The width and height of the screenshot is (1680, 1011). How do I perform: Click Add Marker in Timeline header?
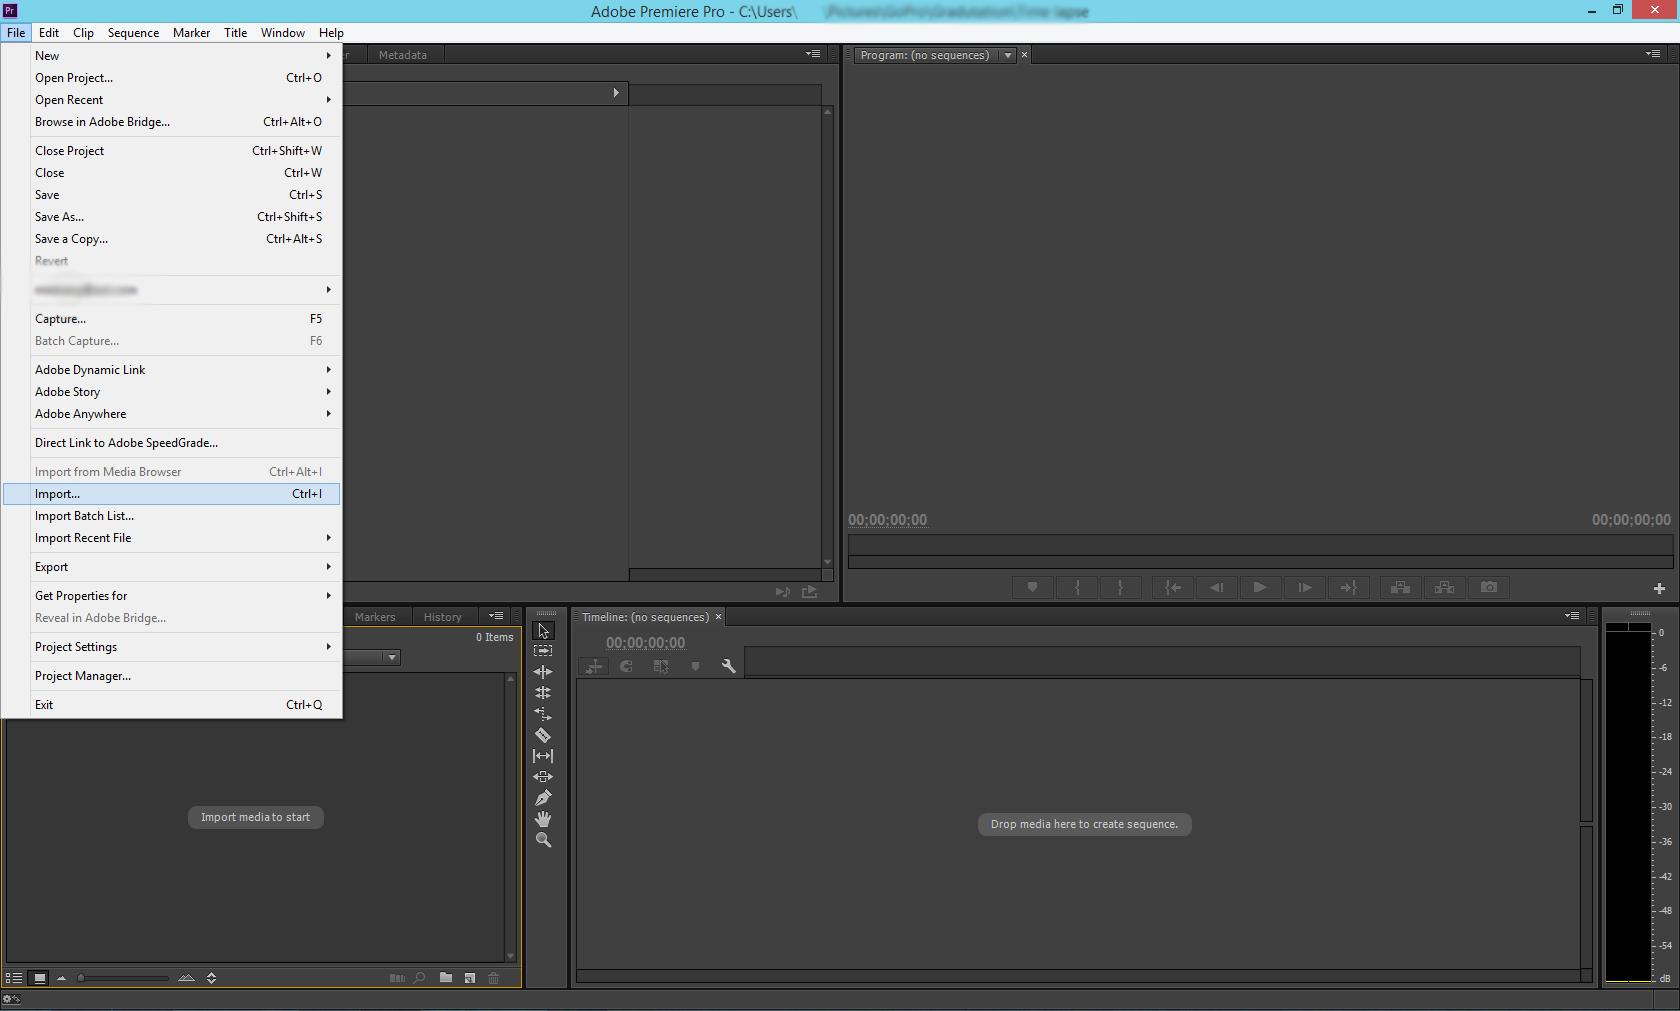695,666
